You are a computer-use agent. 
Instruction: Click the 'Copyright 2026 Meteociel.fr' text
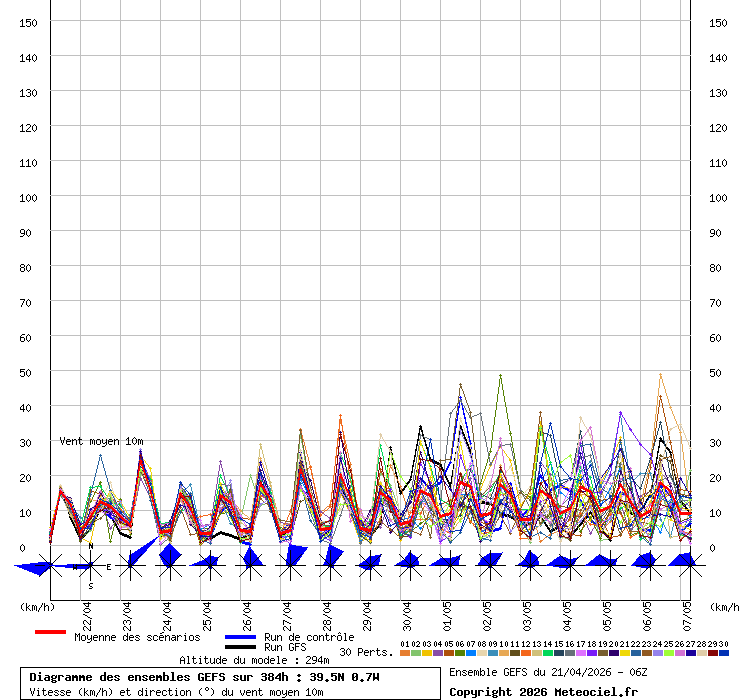tap(543, 692)
